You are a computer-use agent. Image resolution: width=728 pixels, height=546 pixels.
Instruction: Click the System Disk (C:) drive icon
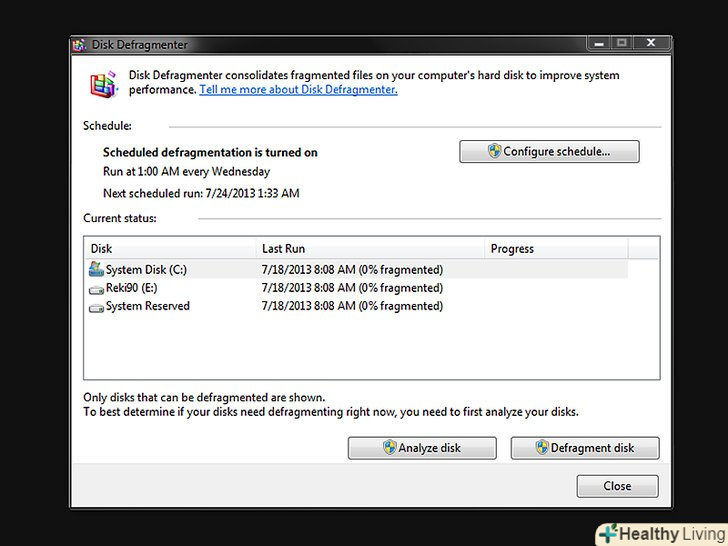[x=96, y=269]
